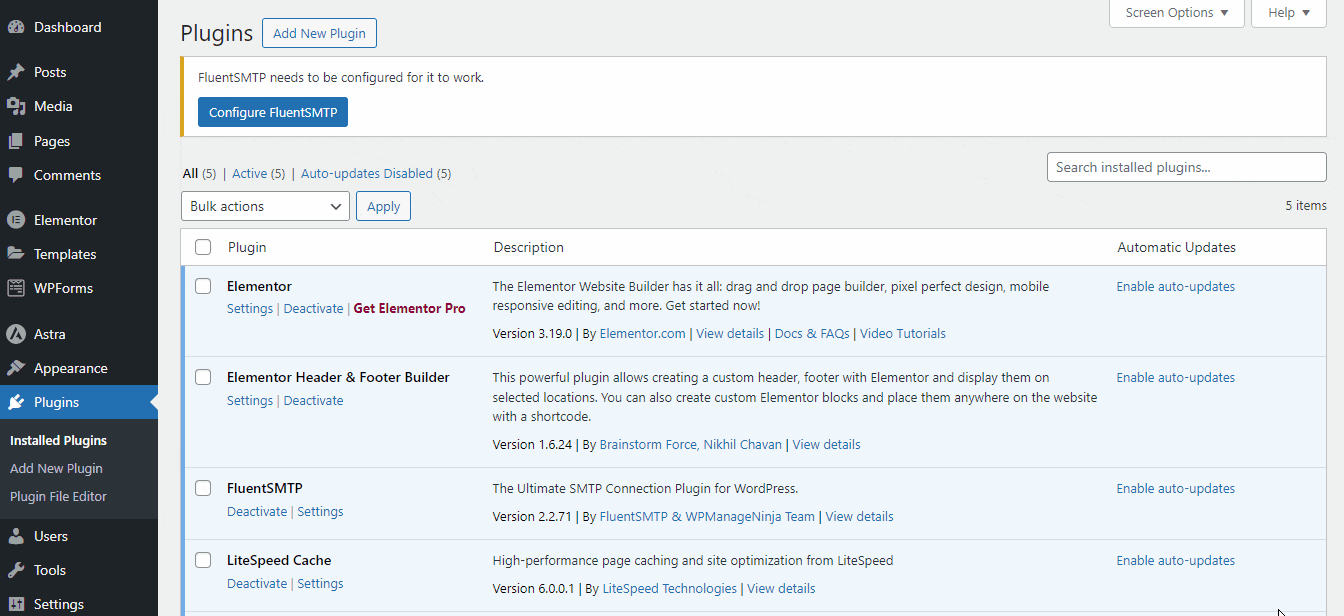
Task: Click the Astra sidebar icon
Action: tap(17, 333)
